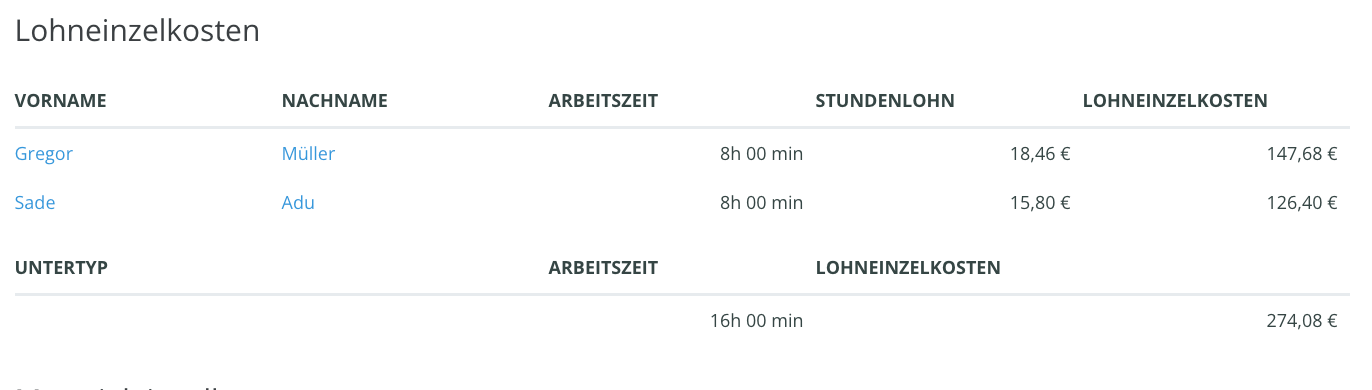Click the NACHNAME column header

coord(335,101)
